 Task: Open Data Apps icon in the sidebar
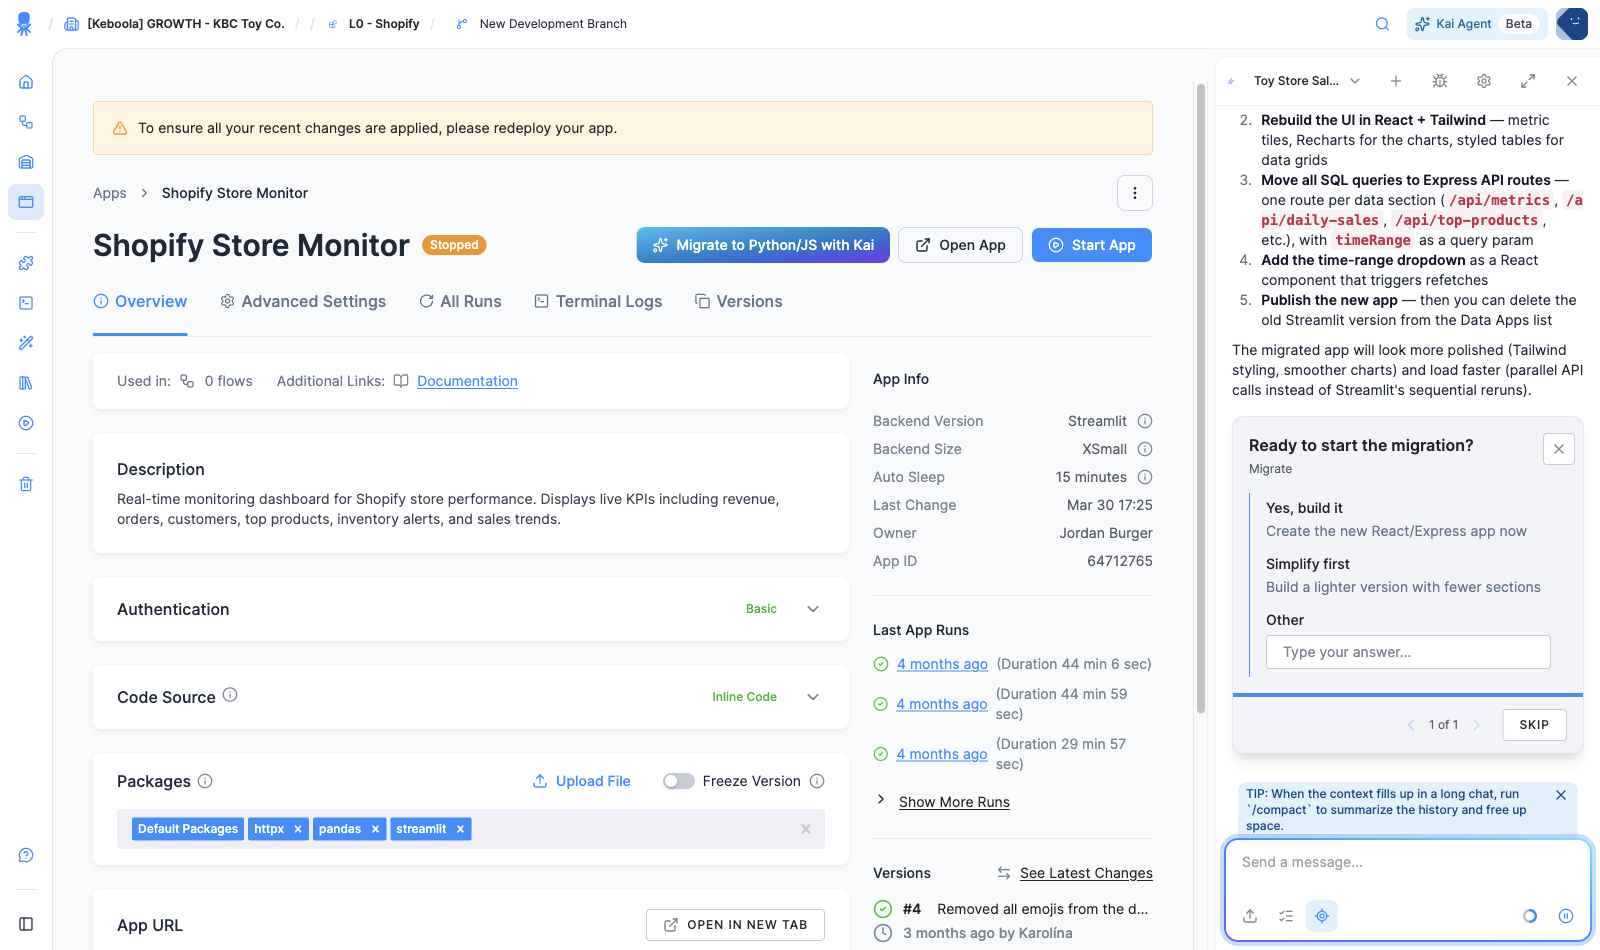tap(26, 202)
